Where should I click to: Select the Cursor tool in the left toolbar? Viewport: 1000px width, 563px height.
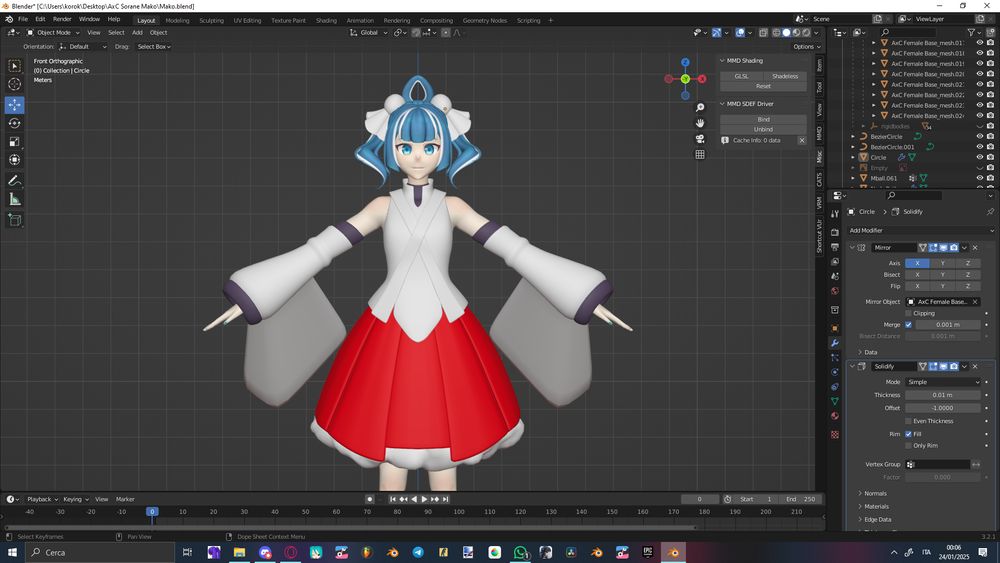[15, 85]
